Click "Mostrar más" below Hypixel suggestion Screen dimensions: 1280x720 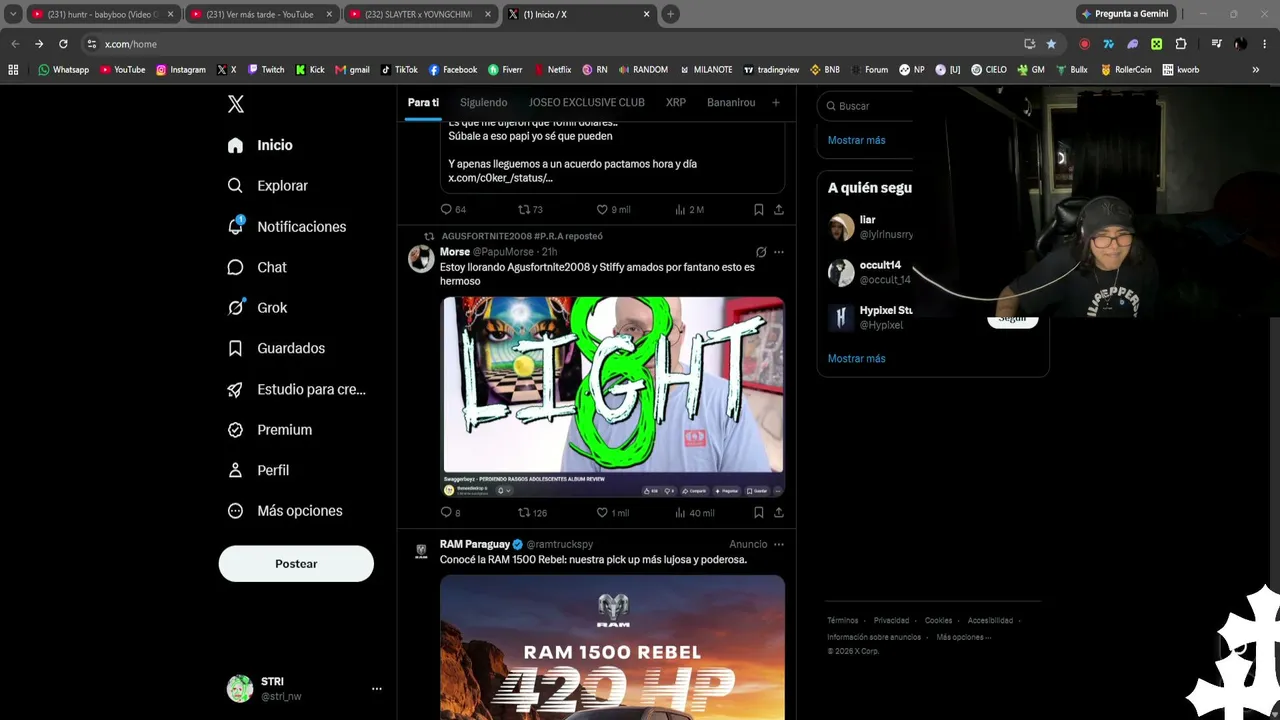click(x=856, y=358)
